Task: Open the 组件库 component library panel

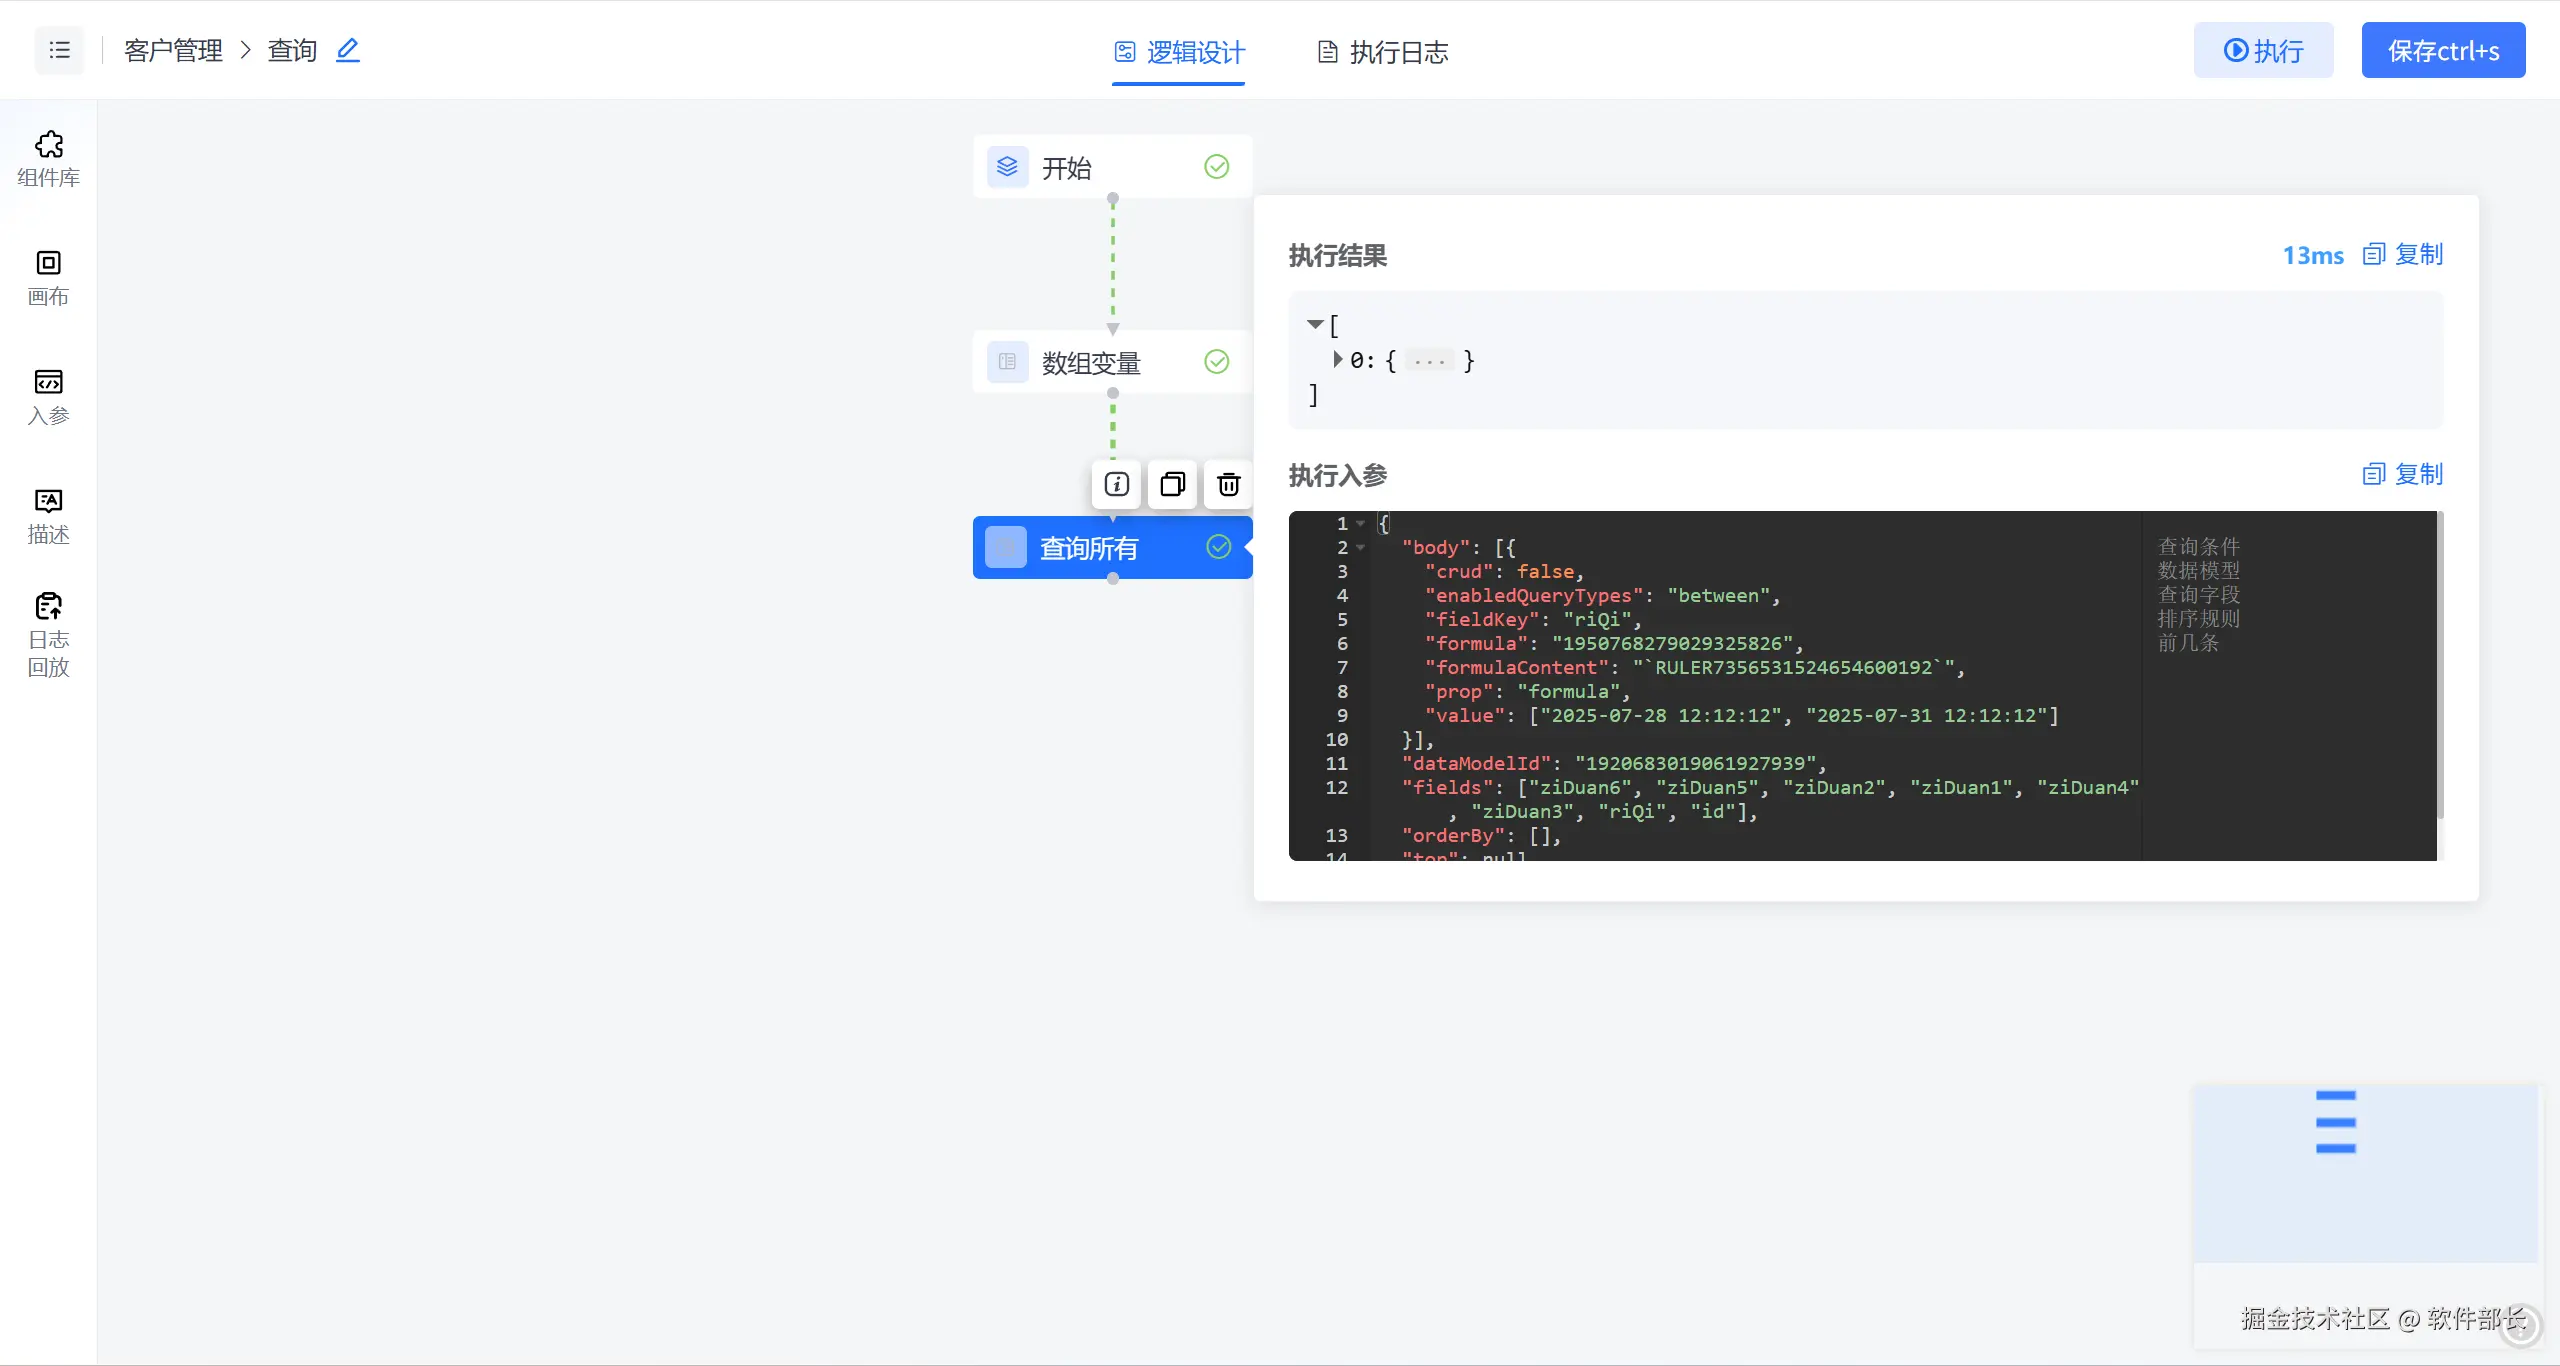Action: [x=48, y=158]
